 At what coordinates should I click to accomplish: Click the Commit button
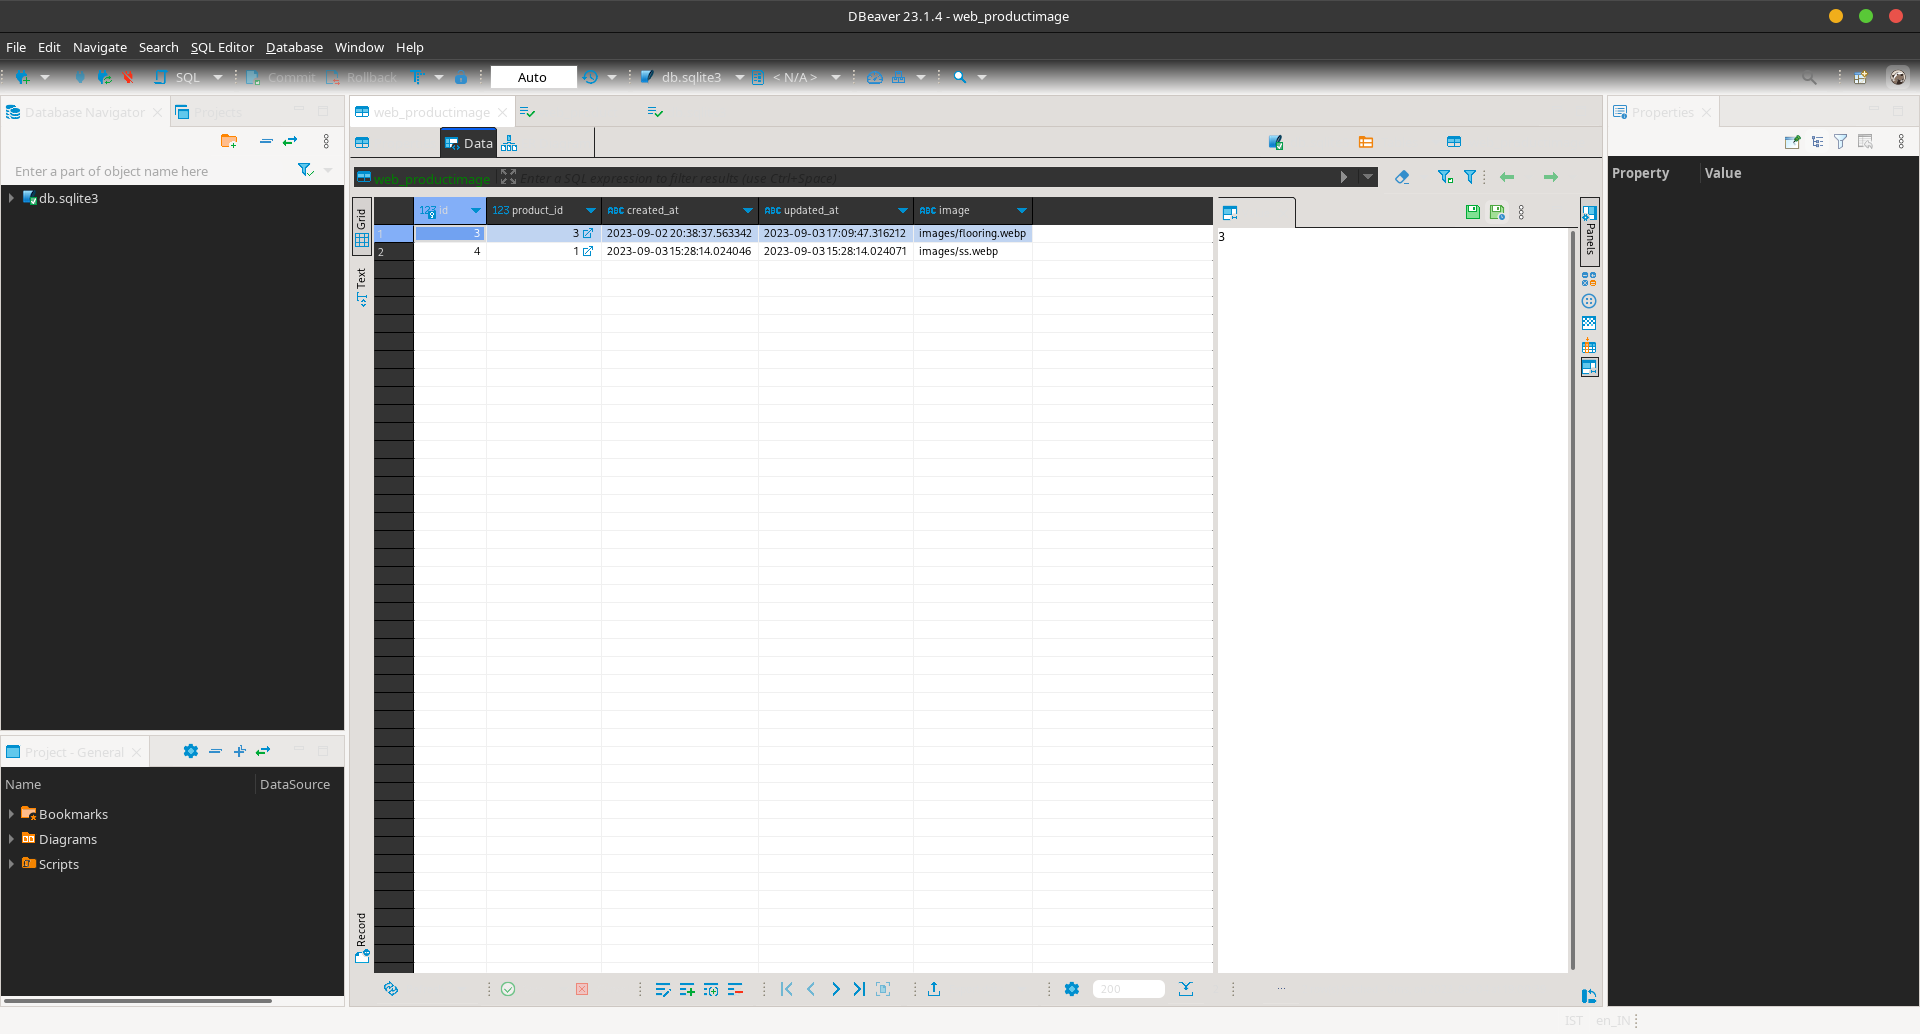click(x=281, y=77)
